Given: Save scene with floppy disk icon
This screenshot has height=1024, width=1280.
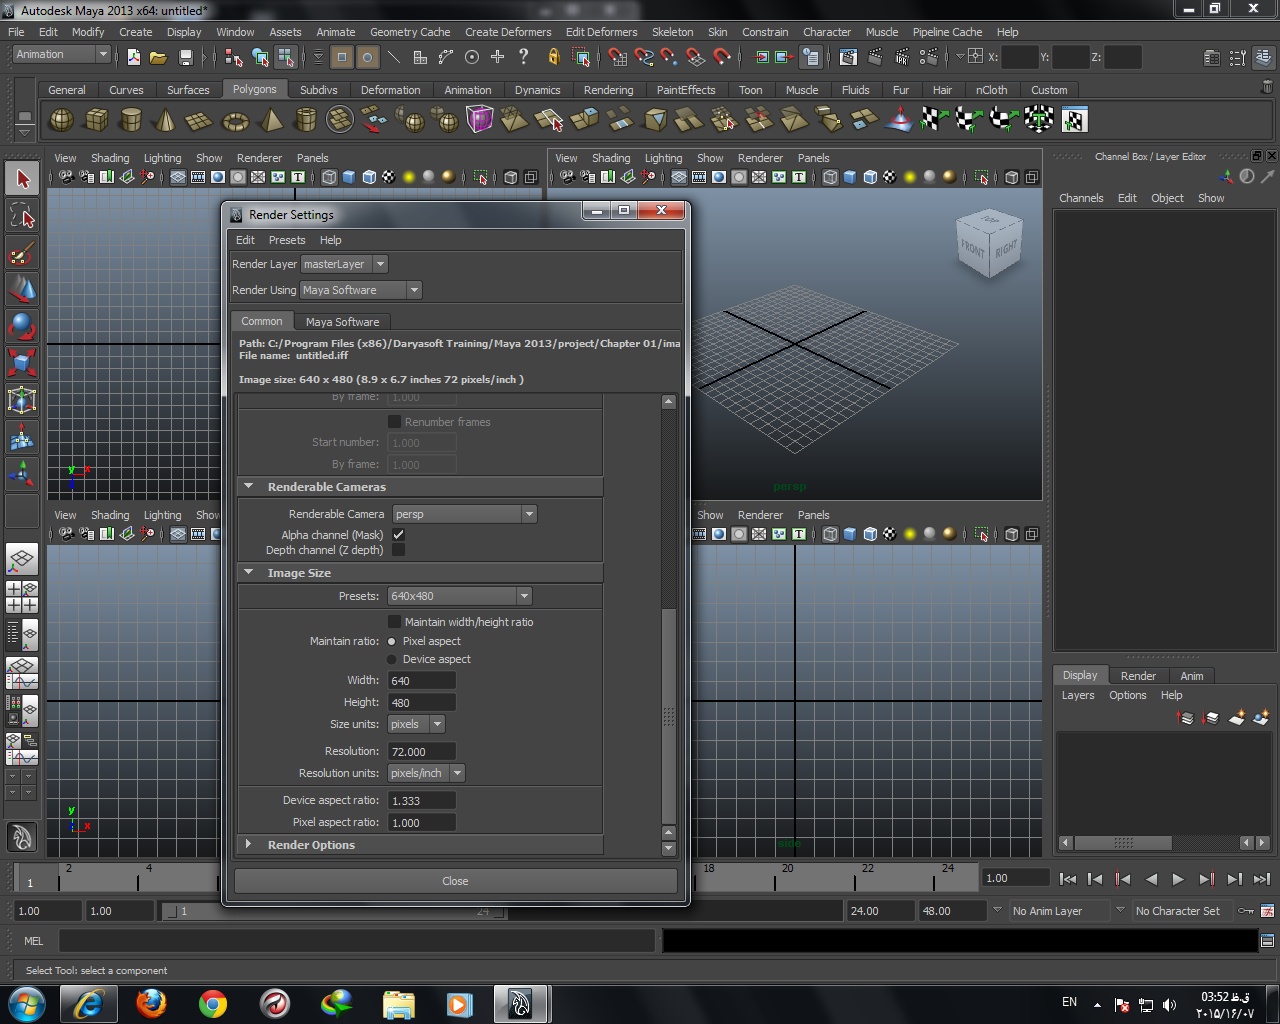Looking at the screenshot, I should coord(185,57).
